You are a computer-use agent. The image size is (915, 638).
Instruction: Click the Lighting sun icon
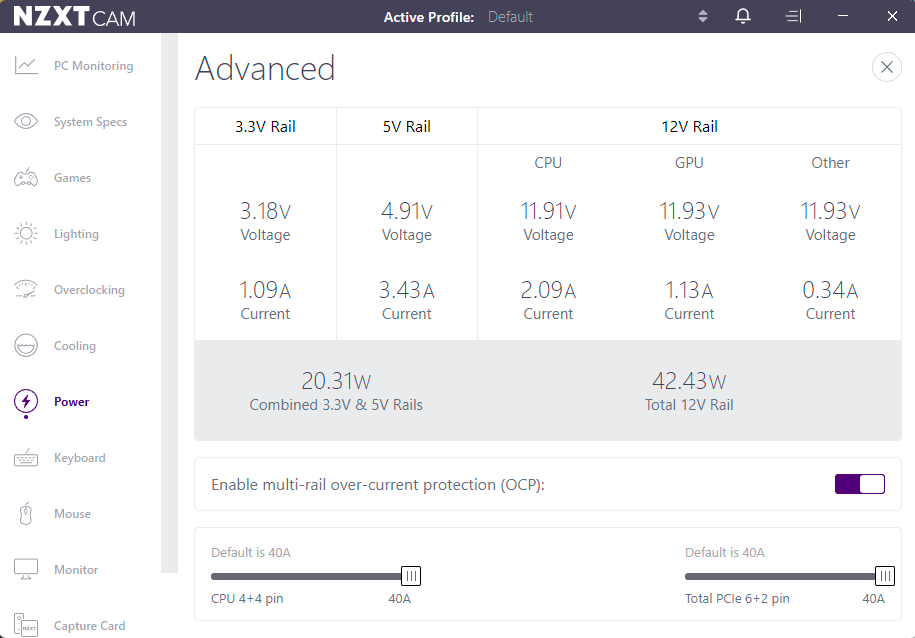point(26,233)
